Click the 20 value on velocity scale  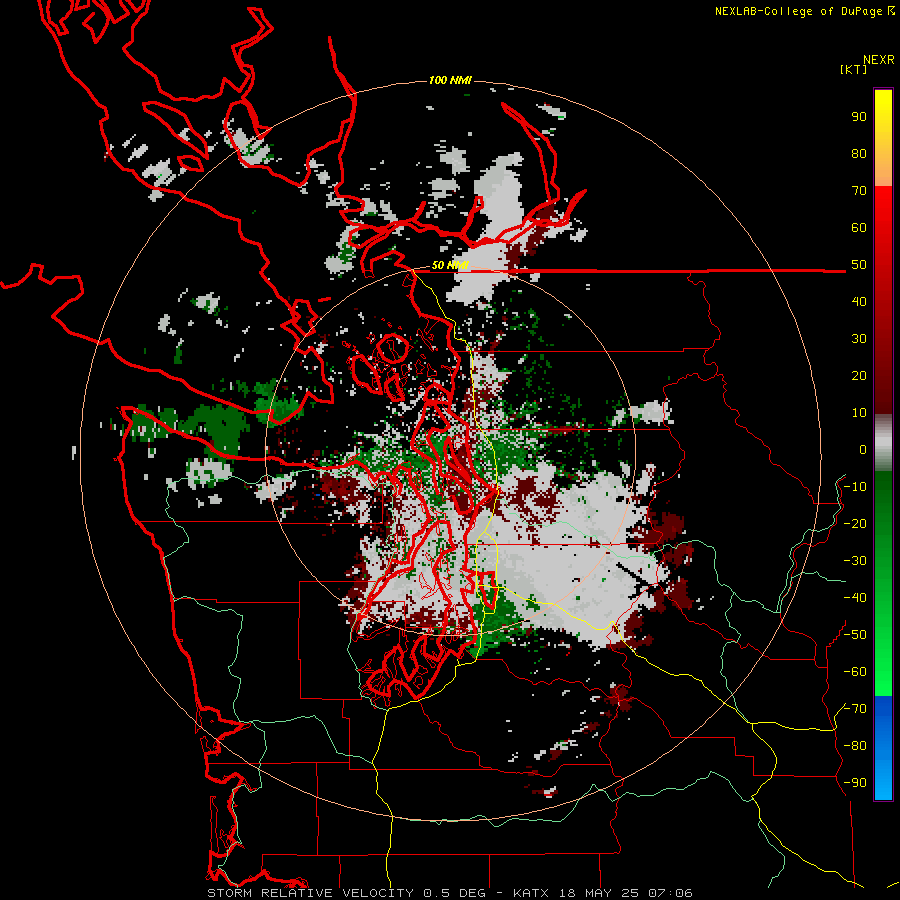(859, 375)
